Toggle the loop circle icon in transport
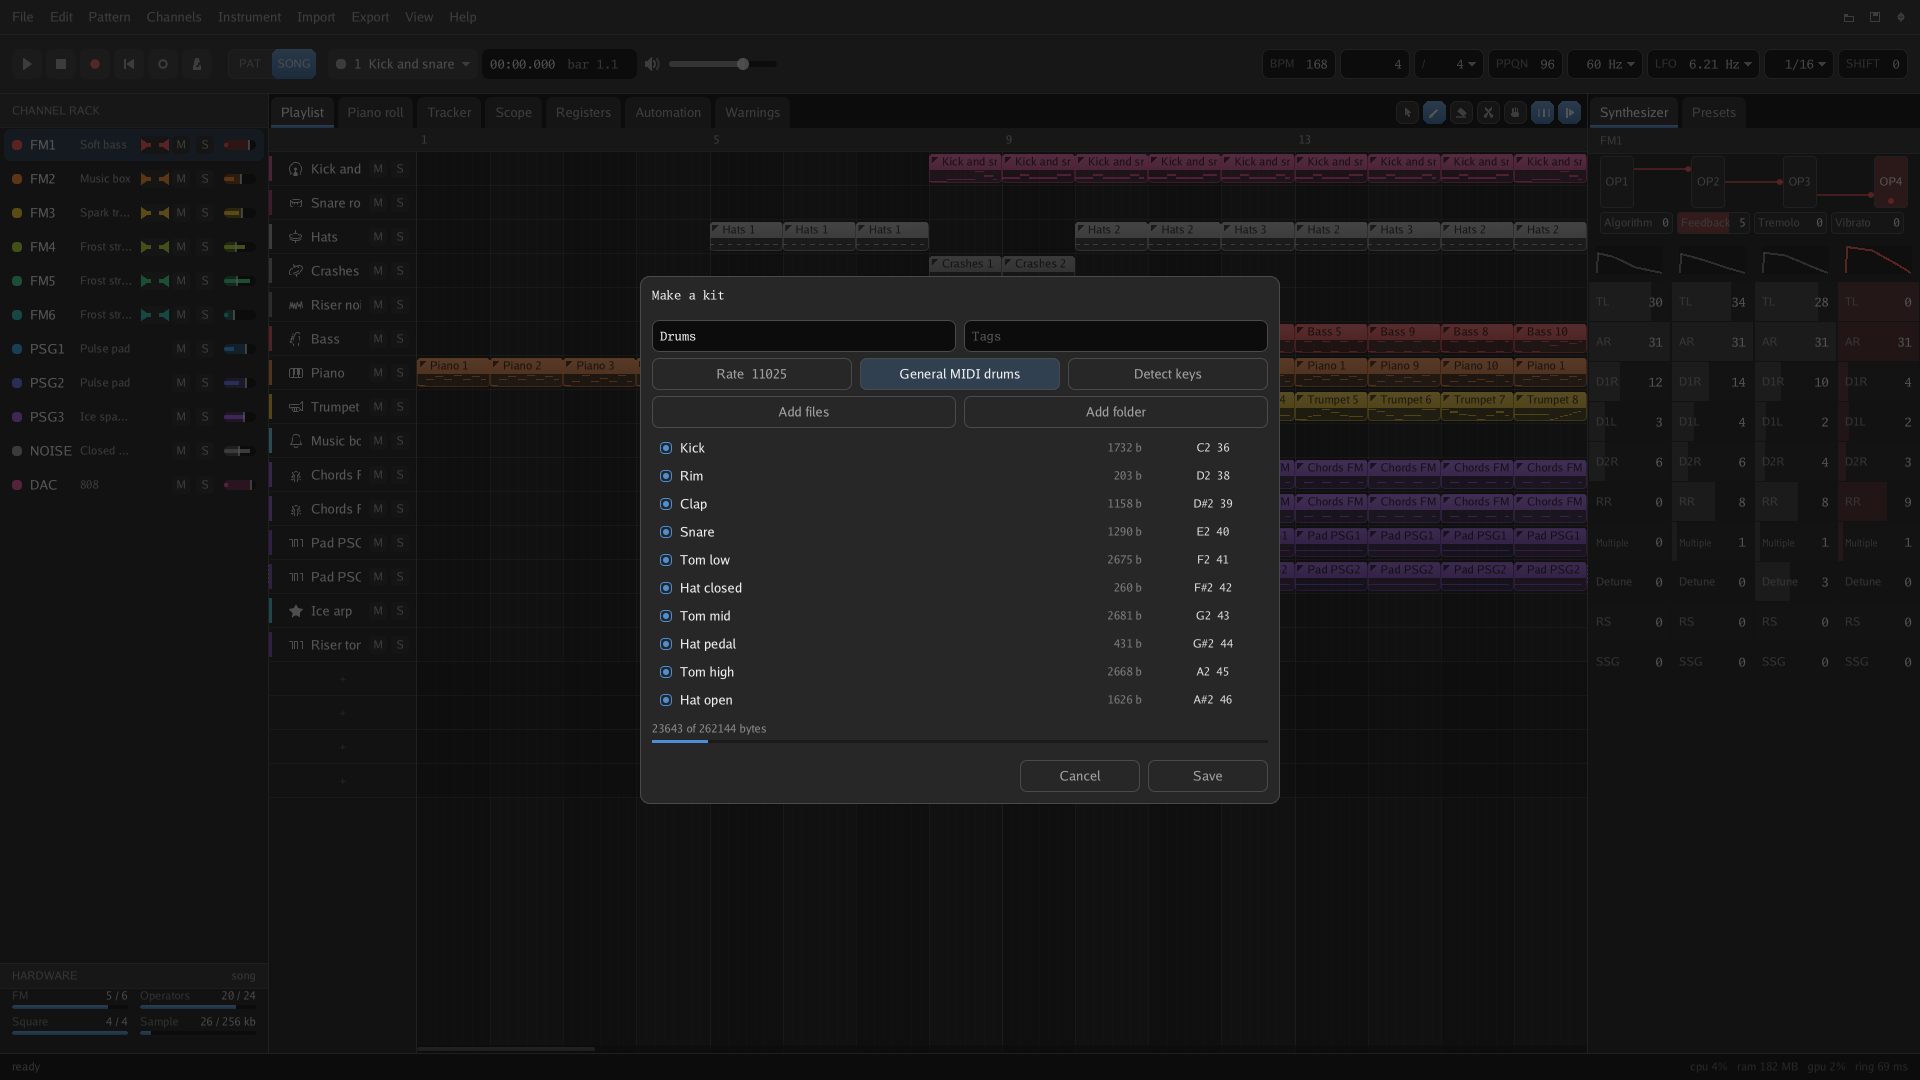Screen dimensions: 1920x1080 pyautogui.click(x=163, y=64)
